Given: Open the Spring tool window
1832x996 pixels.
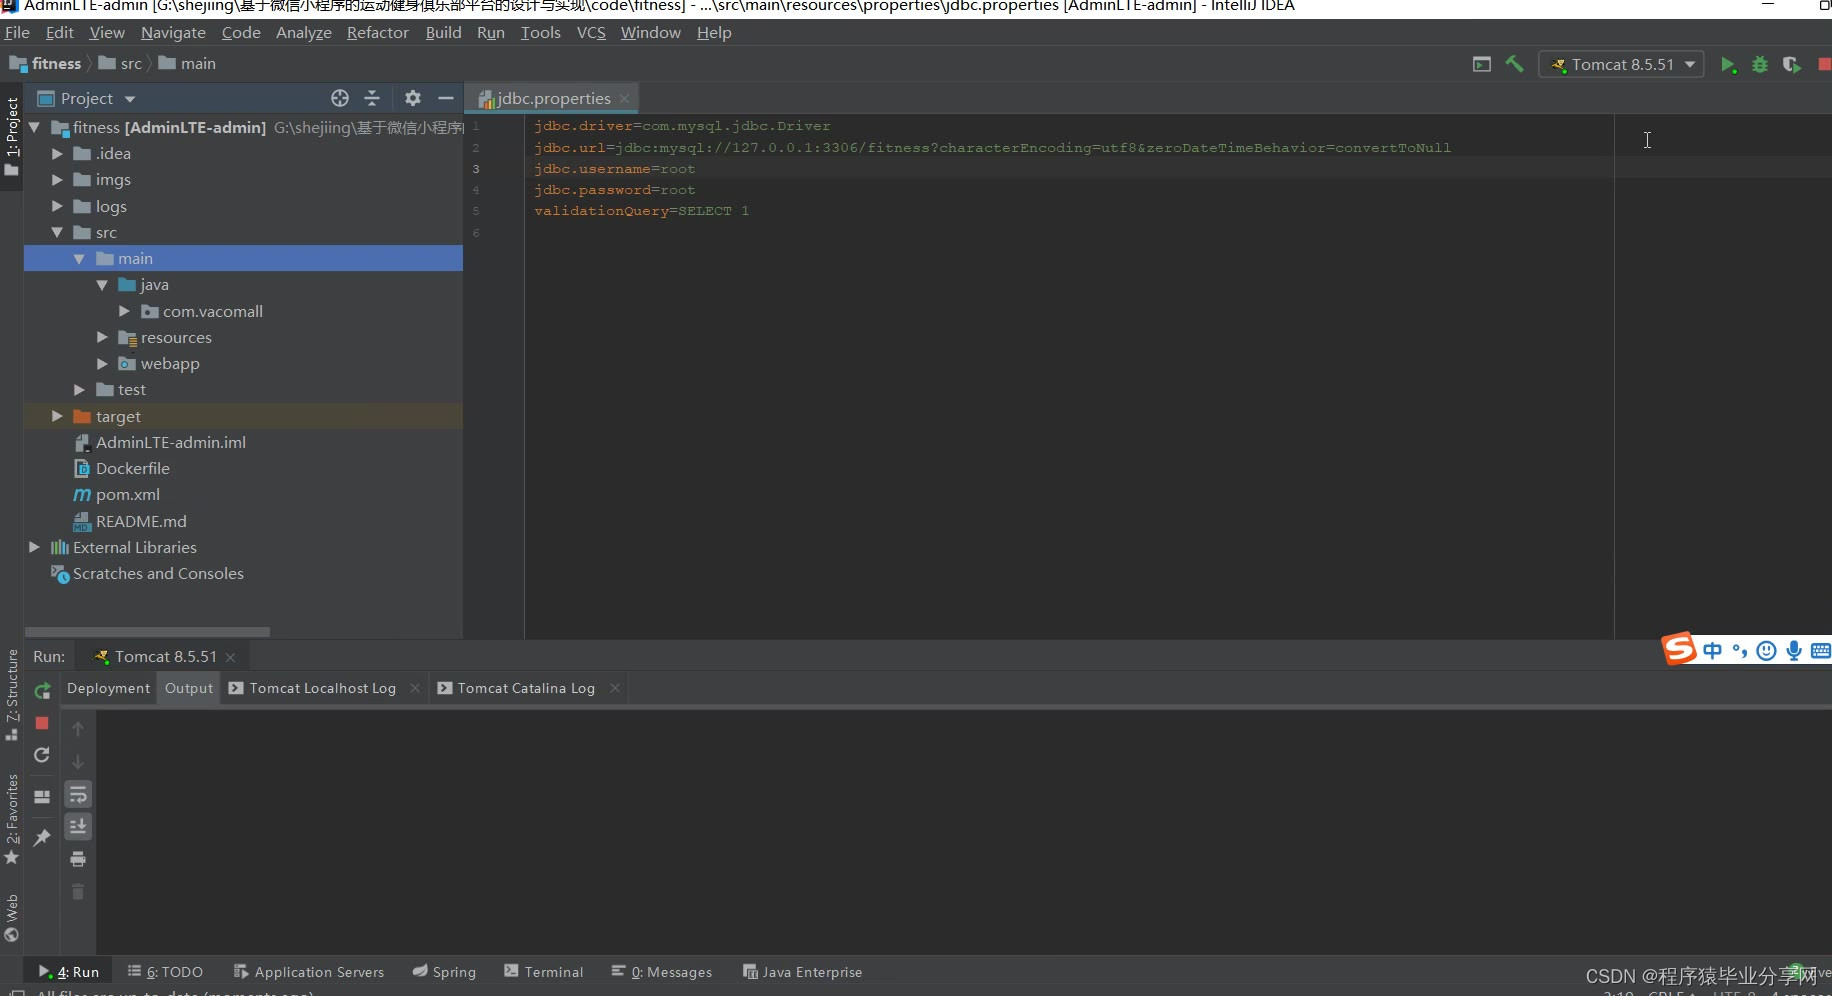Looking at the screenshot, I should [x=444, y=972].
